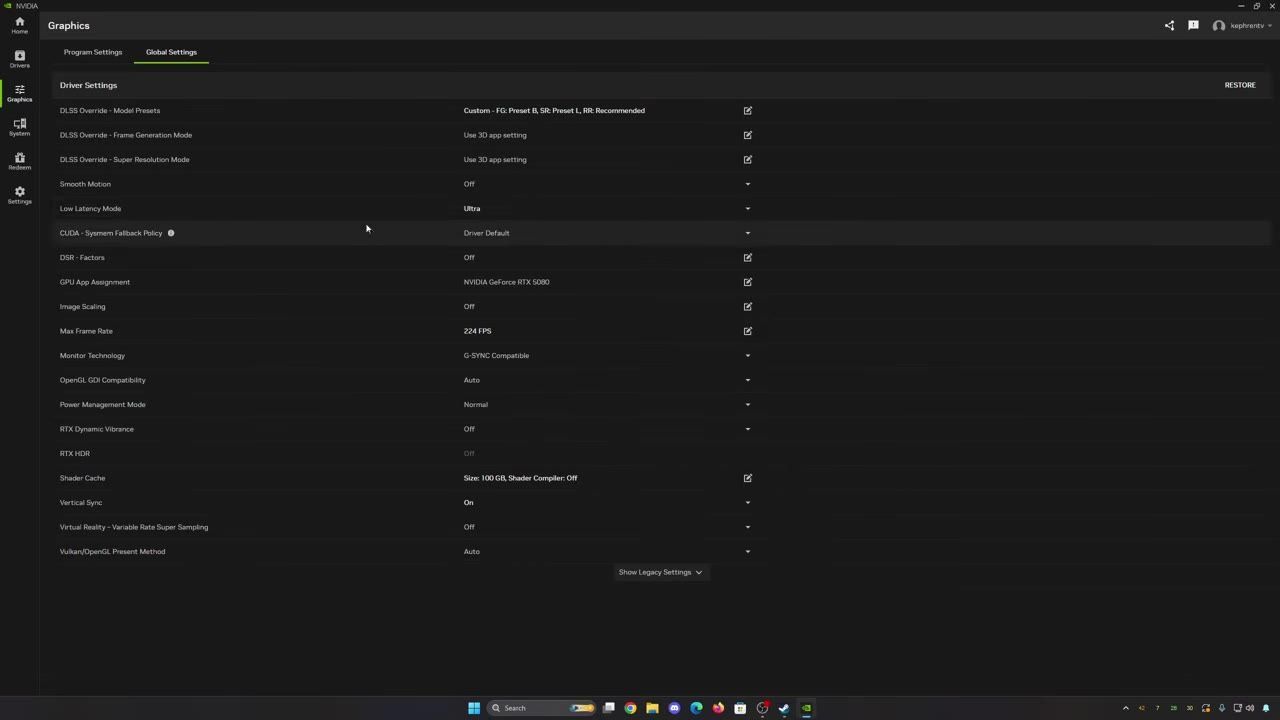Click the Ultra value of Low Latency Mode
1280x720 pixels.
point(472,208)
